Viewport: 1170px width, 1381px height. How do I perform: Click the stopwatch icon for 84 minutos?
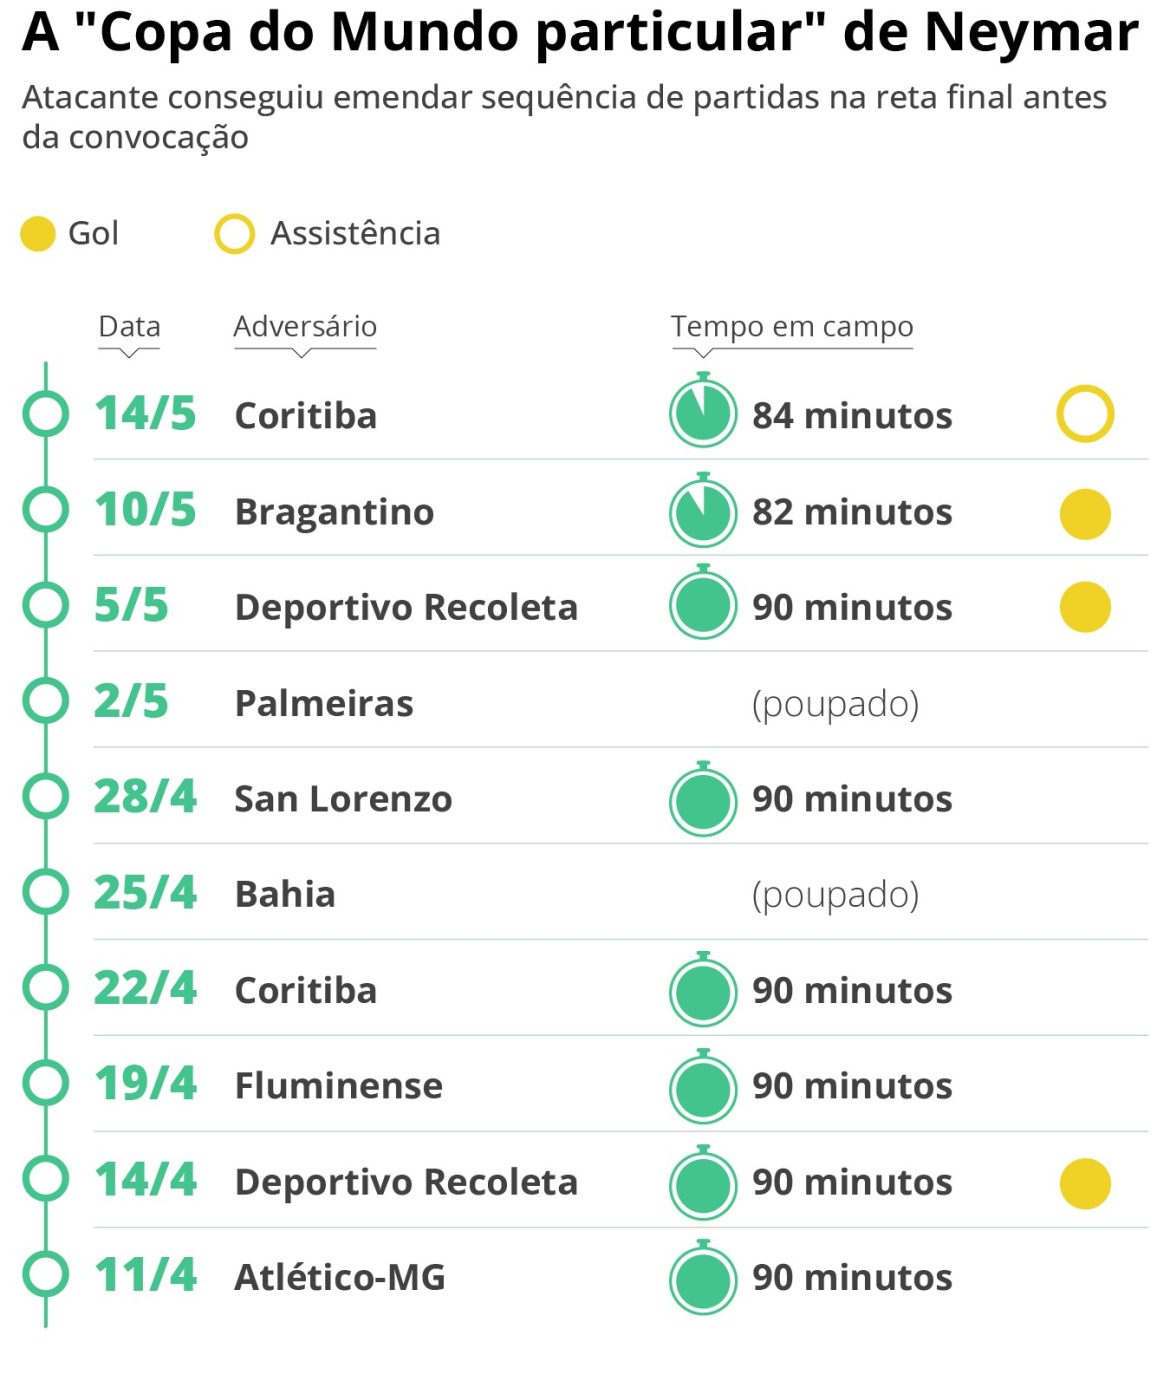(x=703, y=411)
